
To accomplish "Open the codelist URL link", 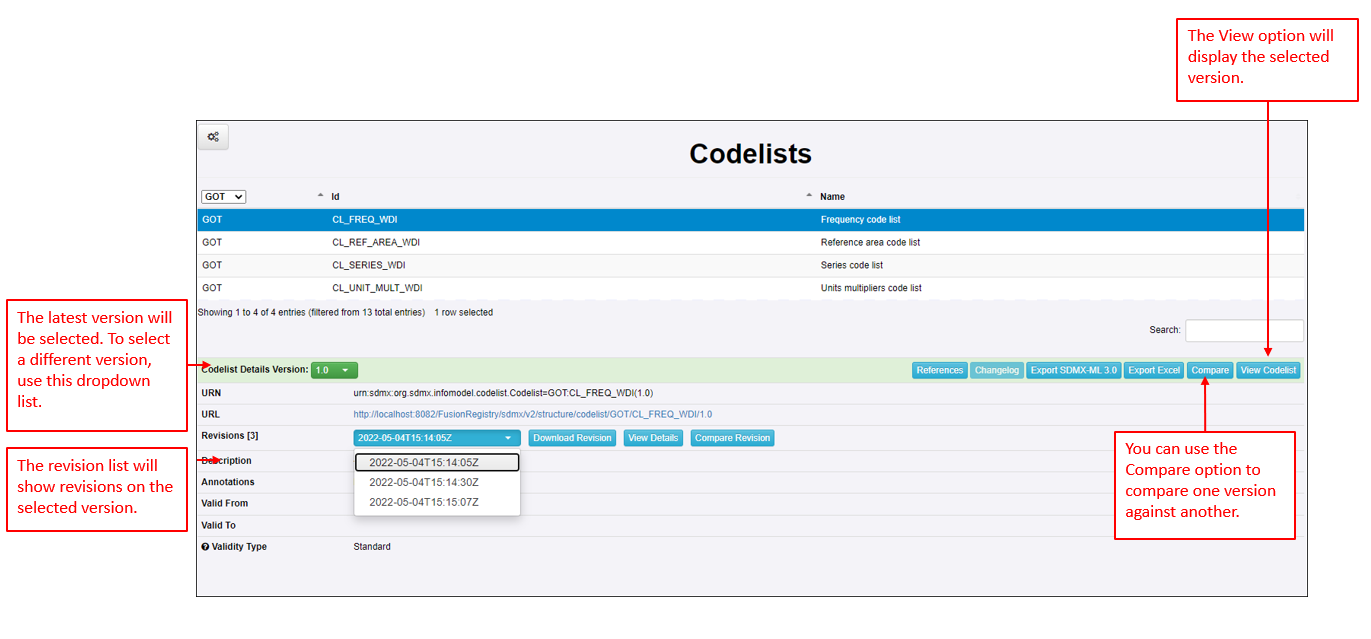I will click(x=532, y=414).
